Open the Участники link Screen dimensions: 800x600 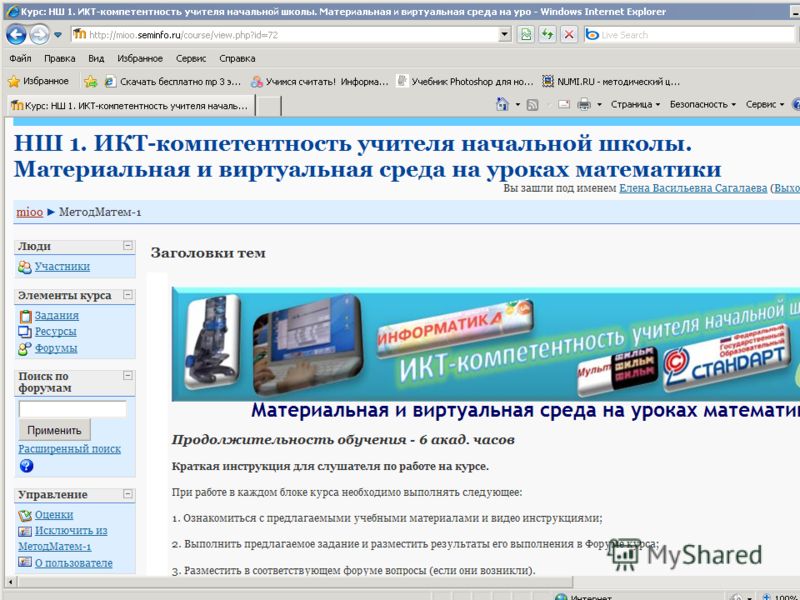coord(62,266)
